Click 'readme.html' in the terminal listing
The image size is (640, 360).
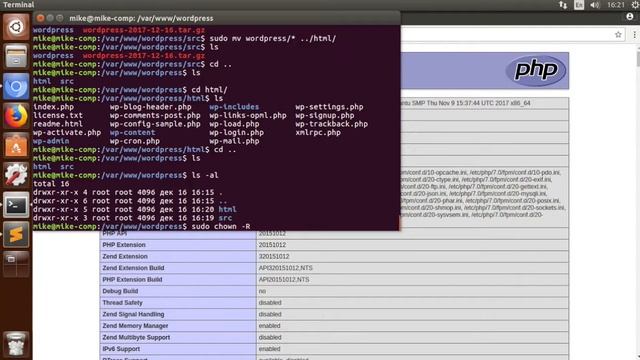point(58,124)
